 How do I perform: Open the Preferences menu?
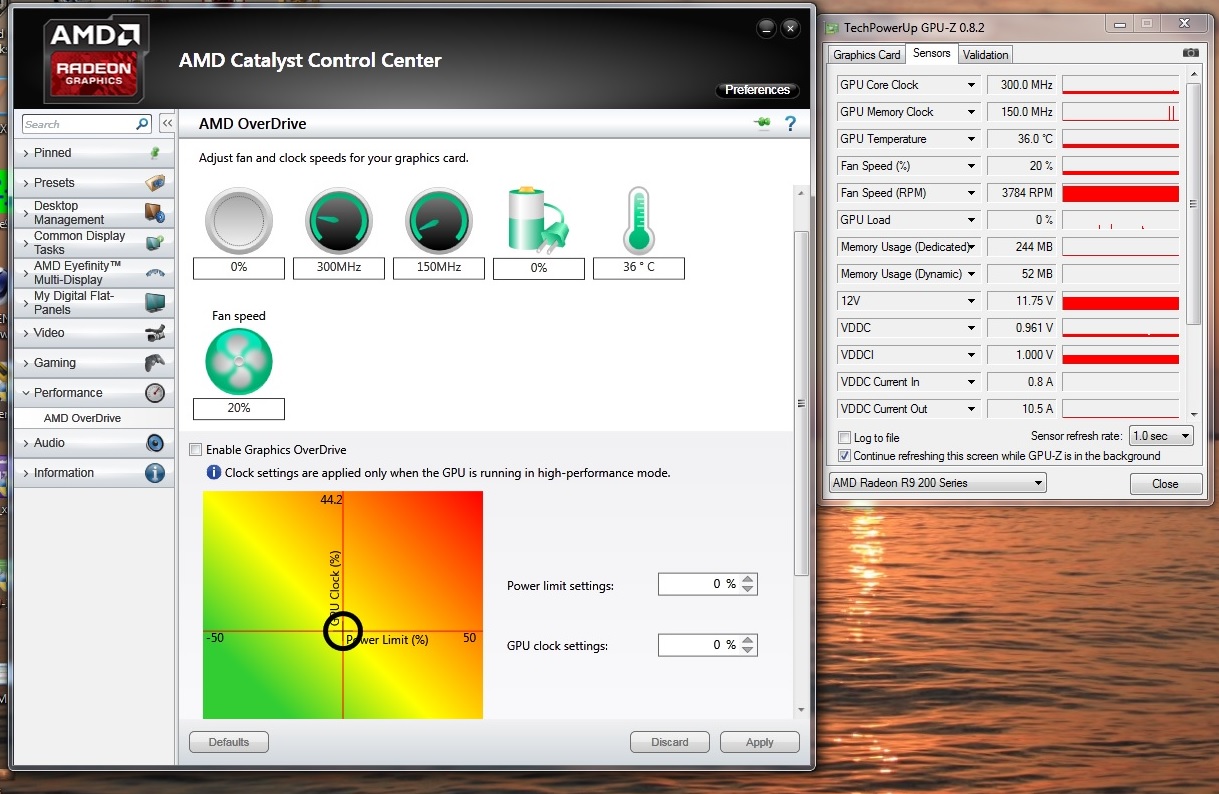[757, 90]
